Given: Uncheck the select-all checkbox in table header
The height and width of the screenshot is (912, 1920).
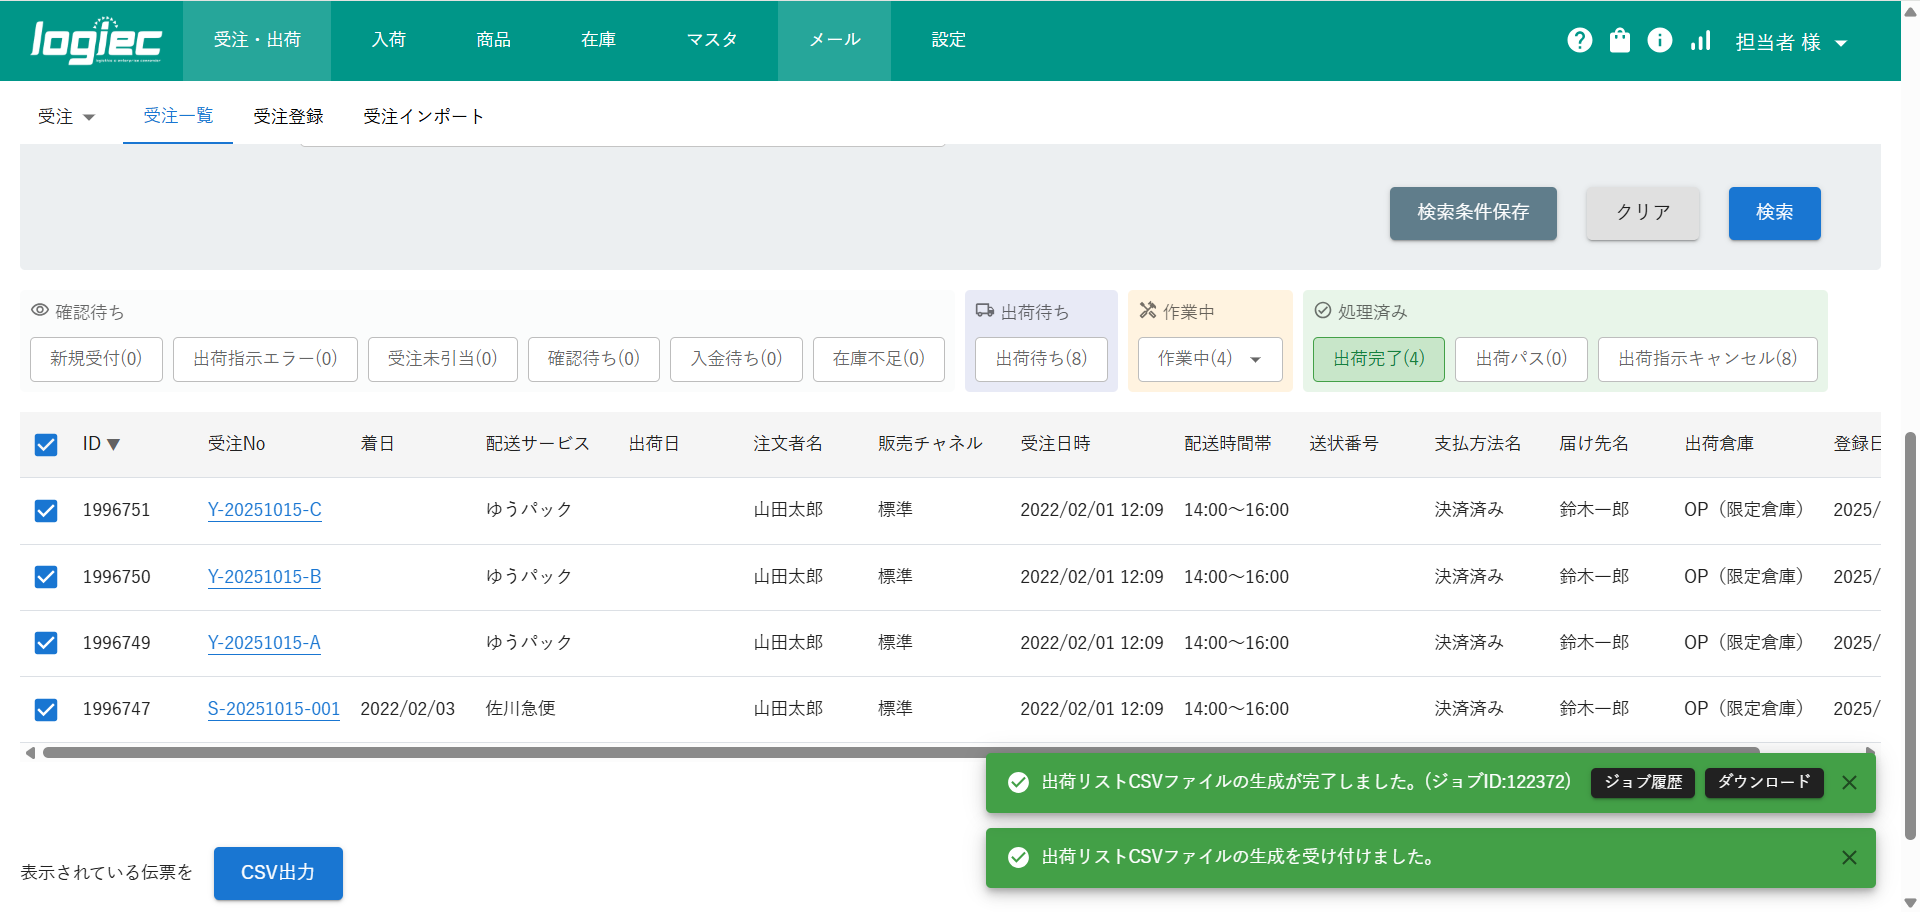Looking at the screenshot, I should point(46,445).
